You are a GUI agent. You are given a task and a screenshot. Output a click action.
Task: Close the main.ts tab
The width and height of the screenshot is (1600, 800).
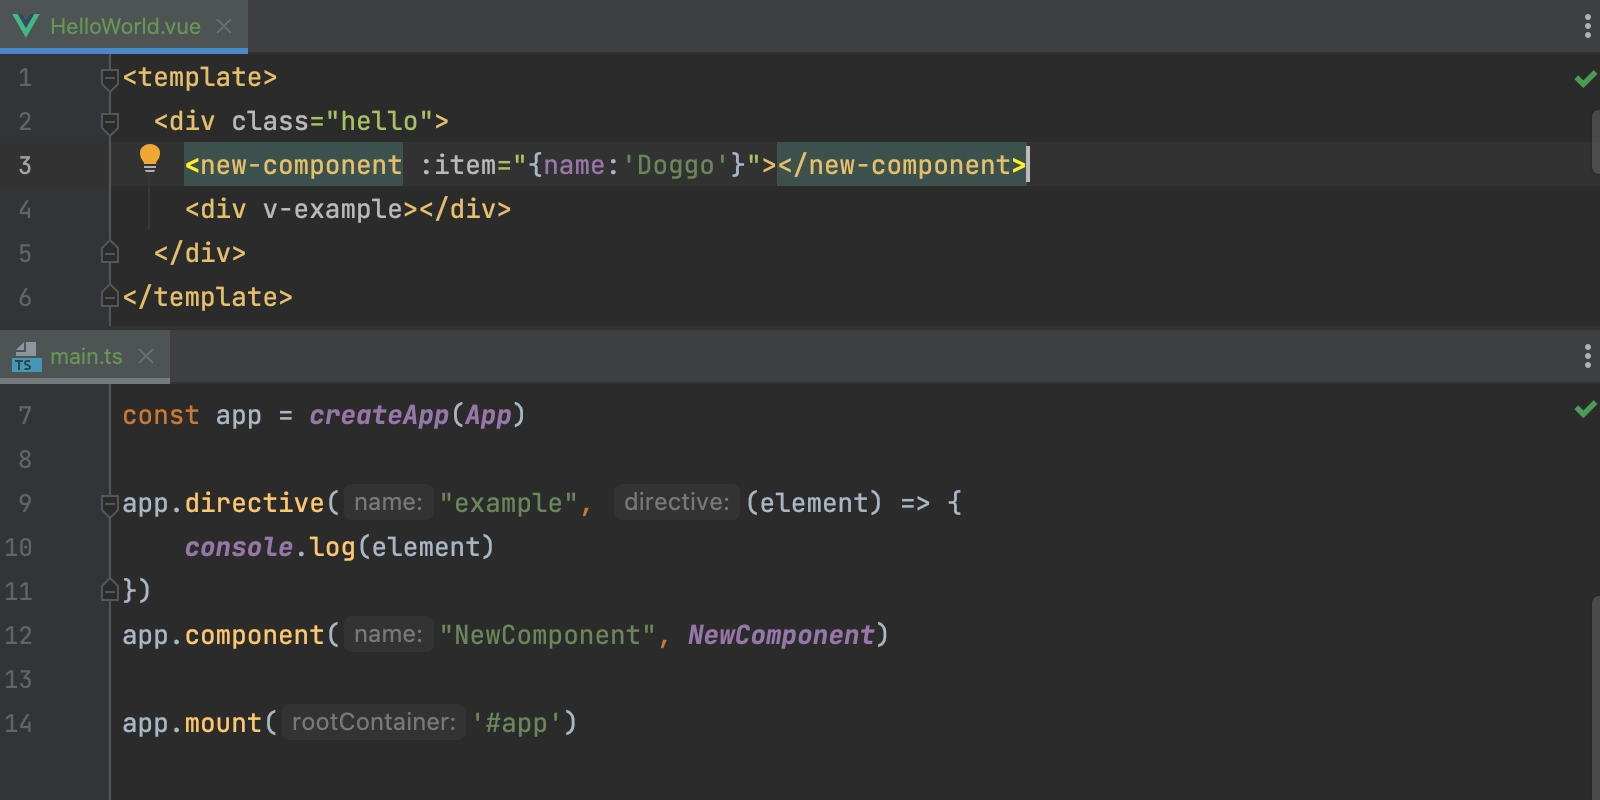(146, 356)
